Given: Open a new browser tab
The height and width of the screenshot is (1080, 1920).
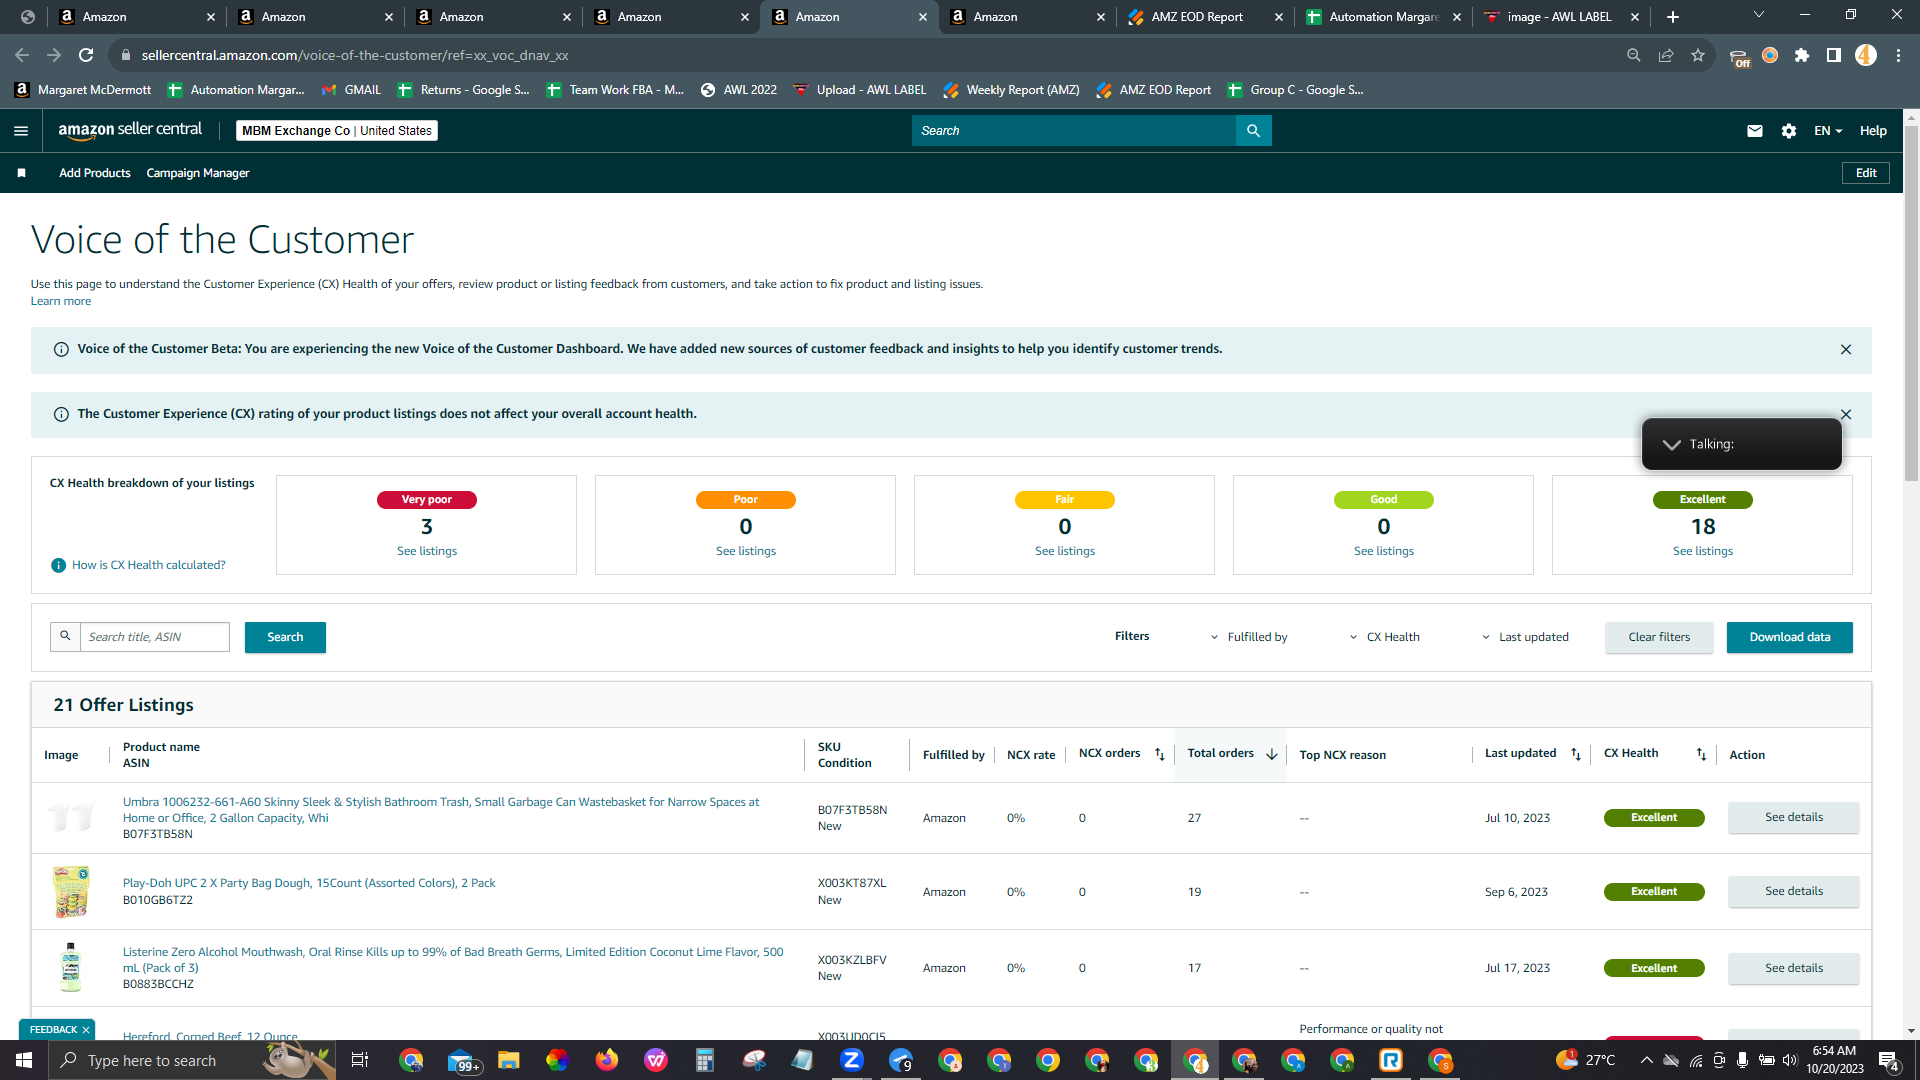Looking at the screenshot, I should click(1673, 17).
